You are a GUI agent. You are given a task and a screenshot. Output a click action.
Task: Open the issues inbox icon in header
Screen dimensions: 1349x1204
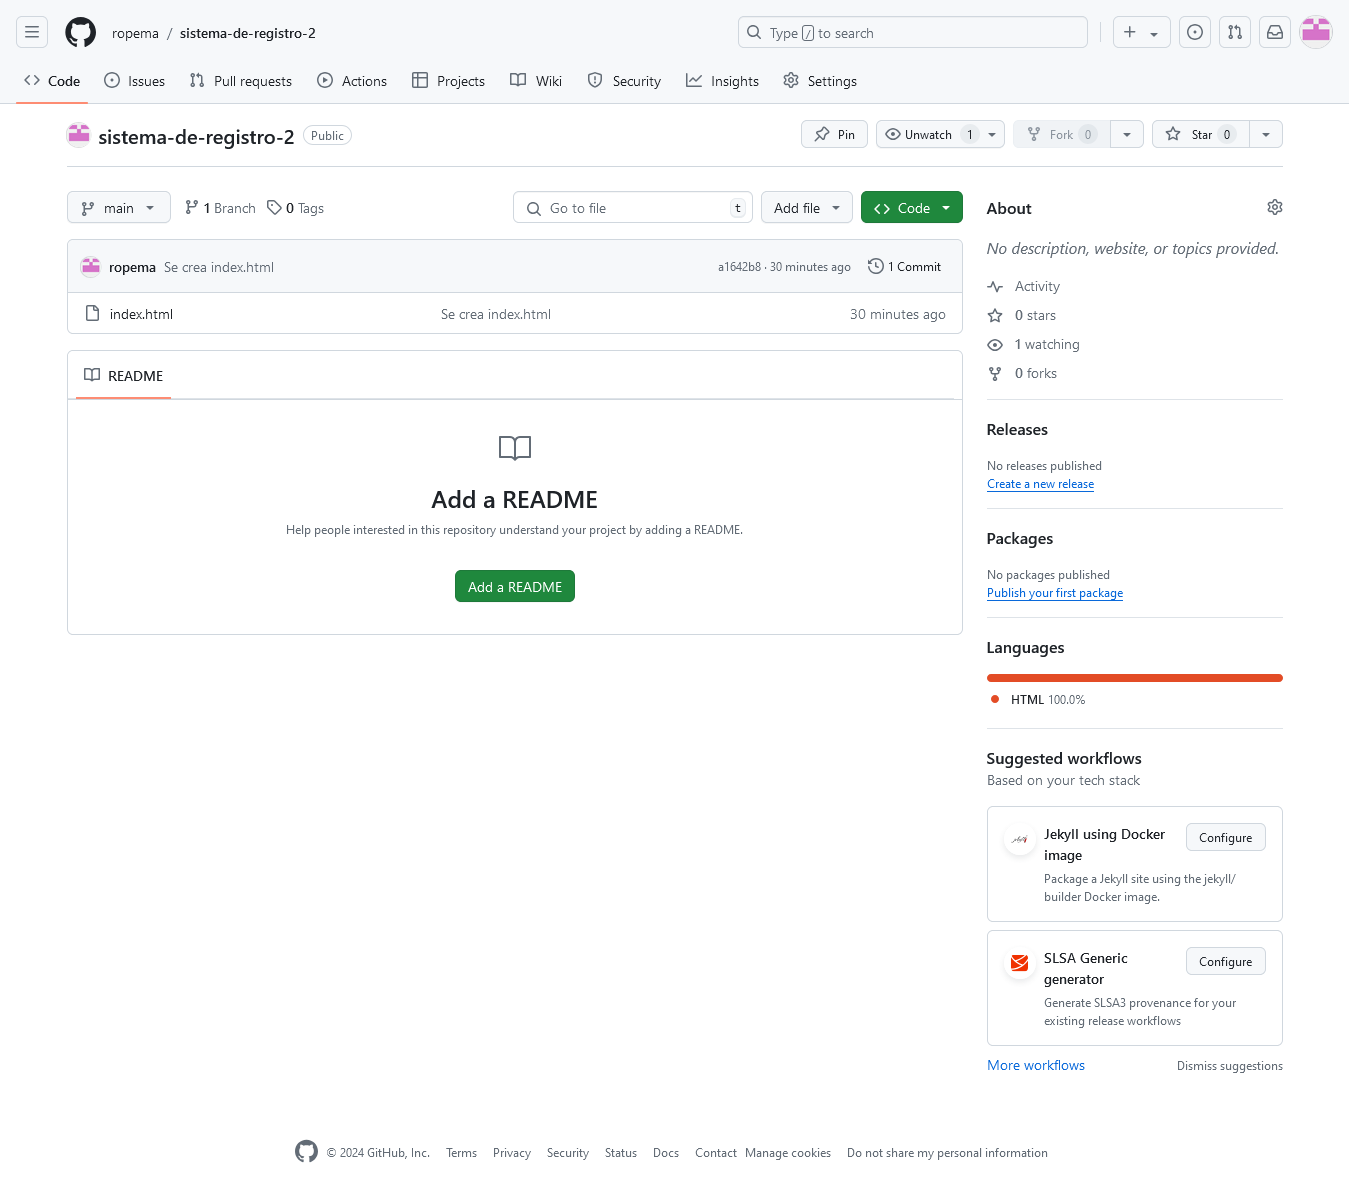pos(1195,32)
